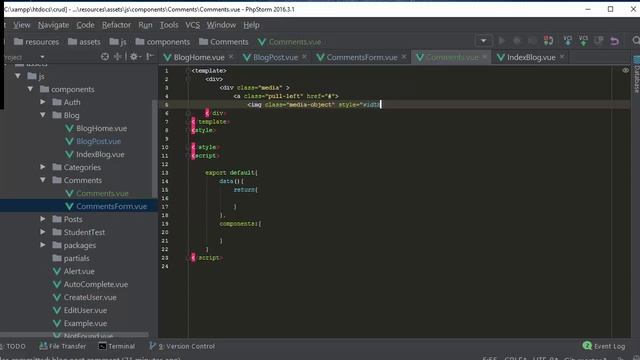
Task: Open Search Everywhere magnifier icon
Action: point(636,41)
